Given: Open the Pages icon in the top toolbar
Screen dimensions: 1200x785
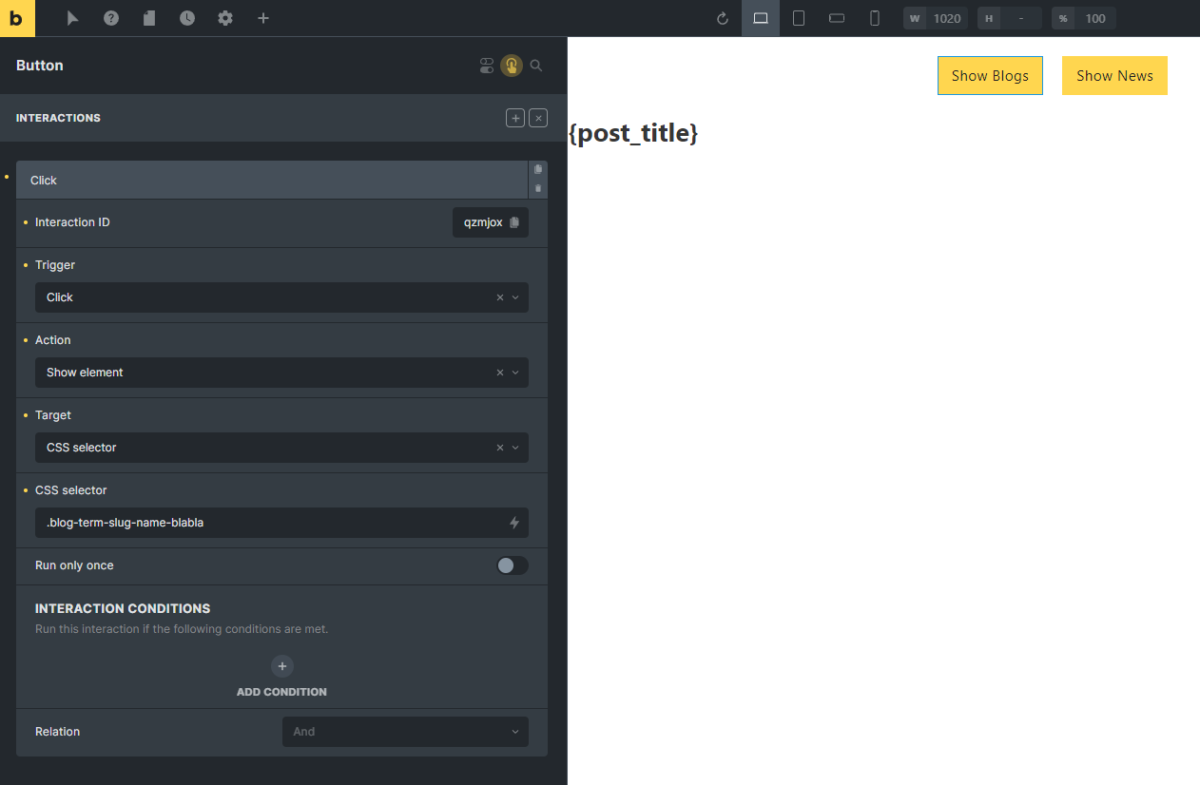Looking at the screenshot, I should coord(149,18).
